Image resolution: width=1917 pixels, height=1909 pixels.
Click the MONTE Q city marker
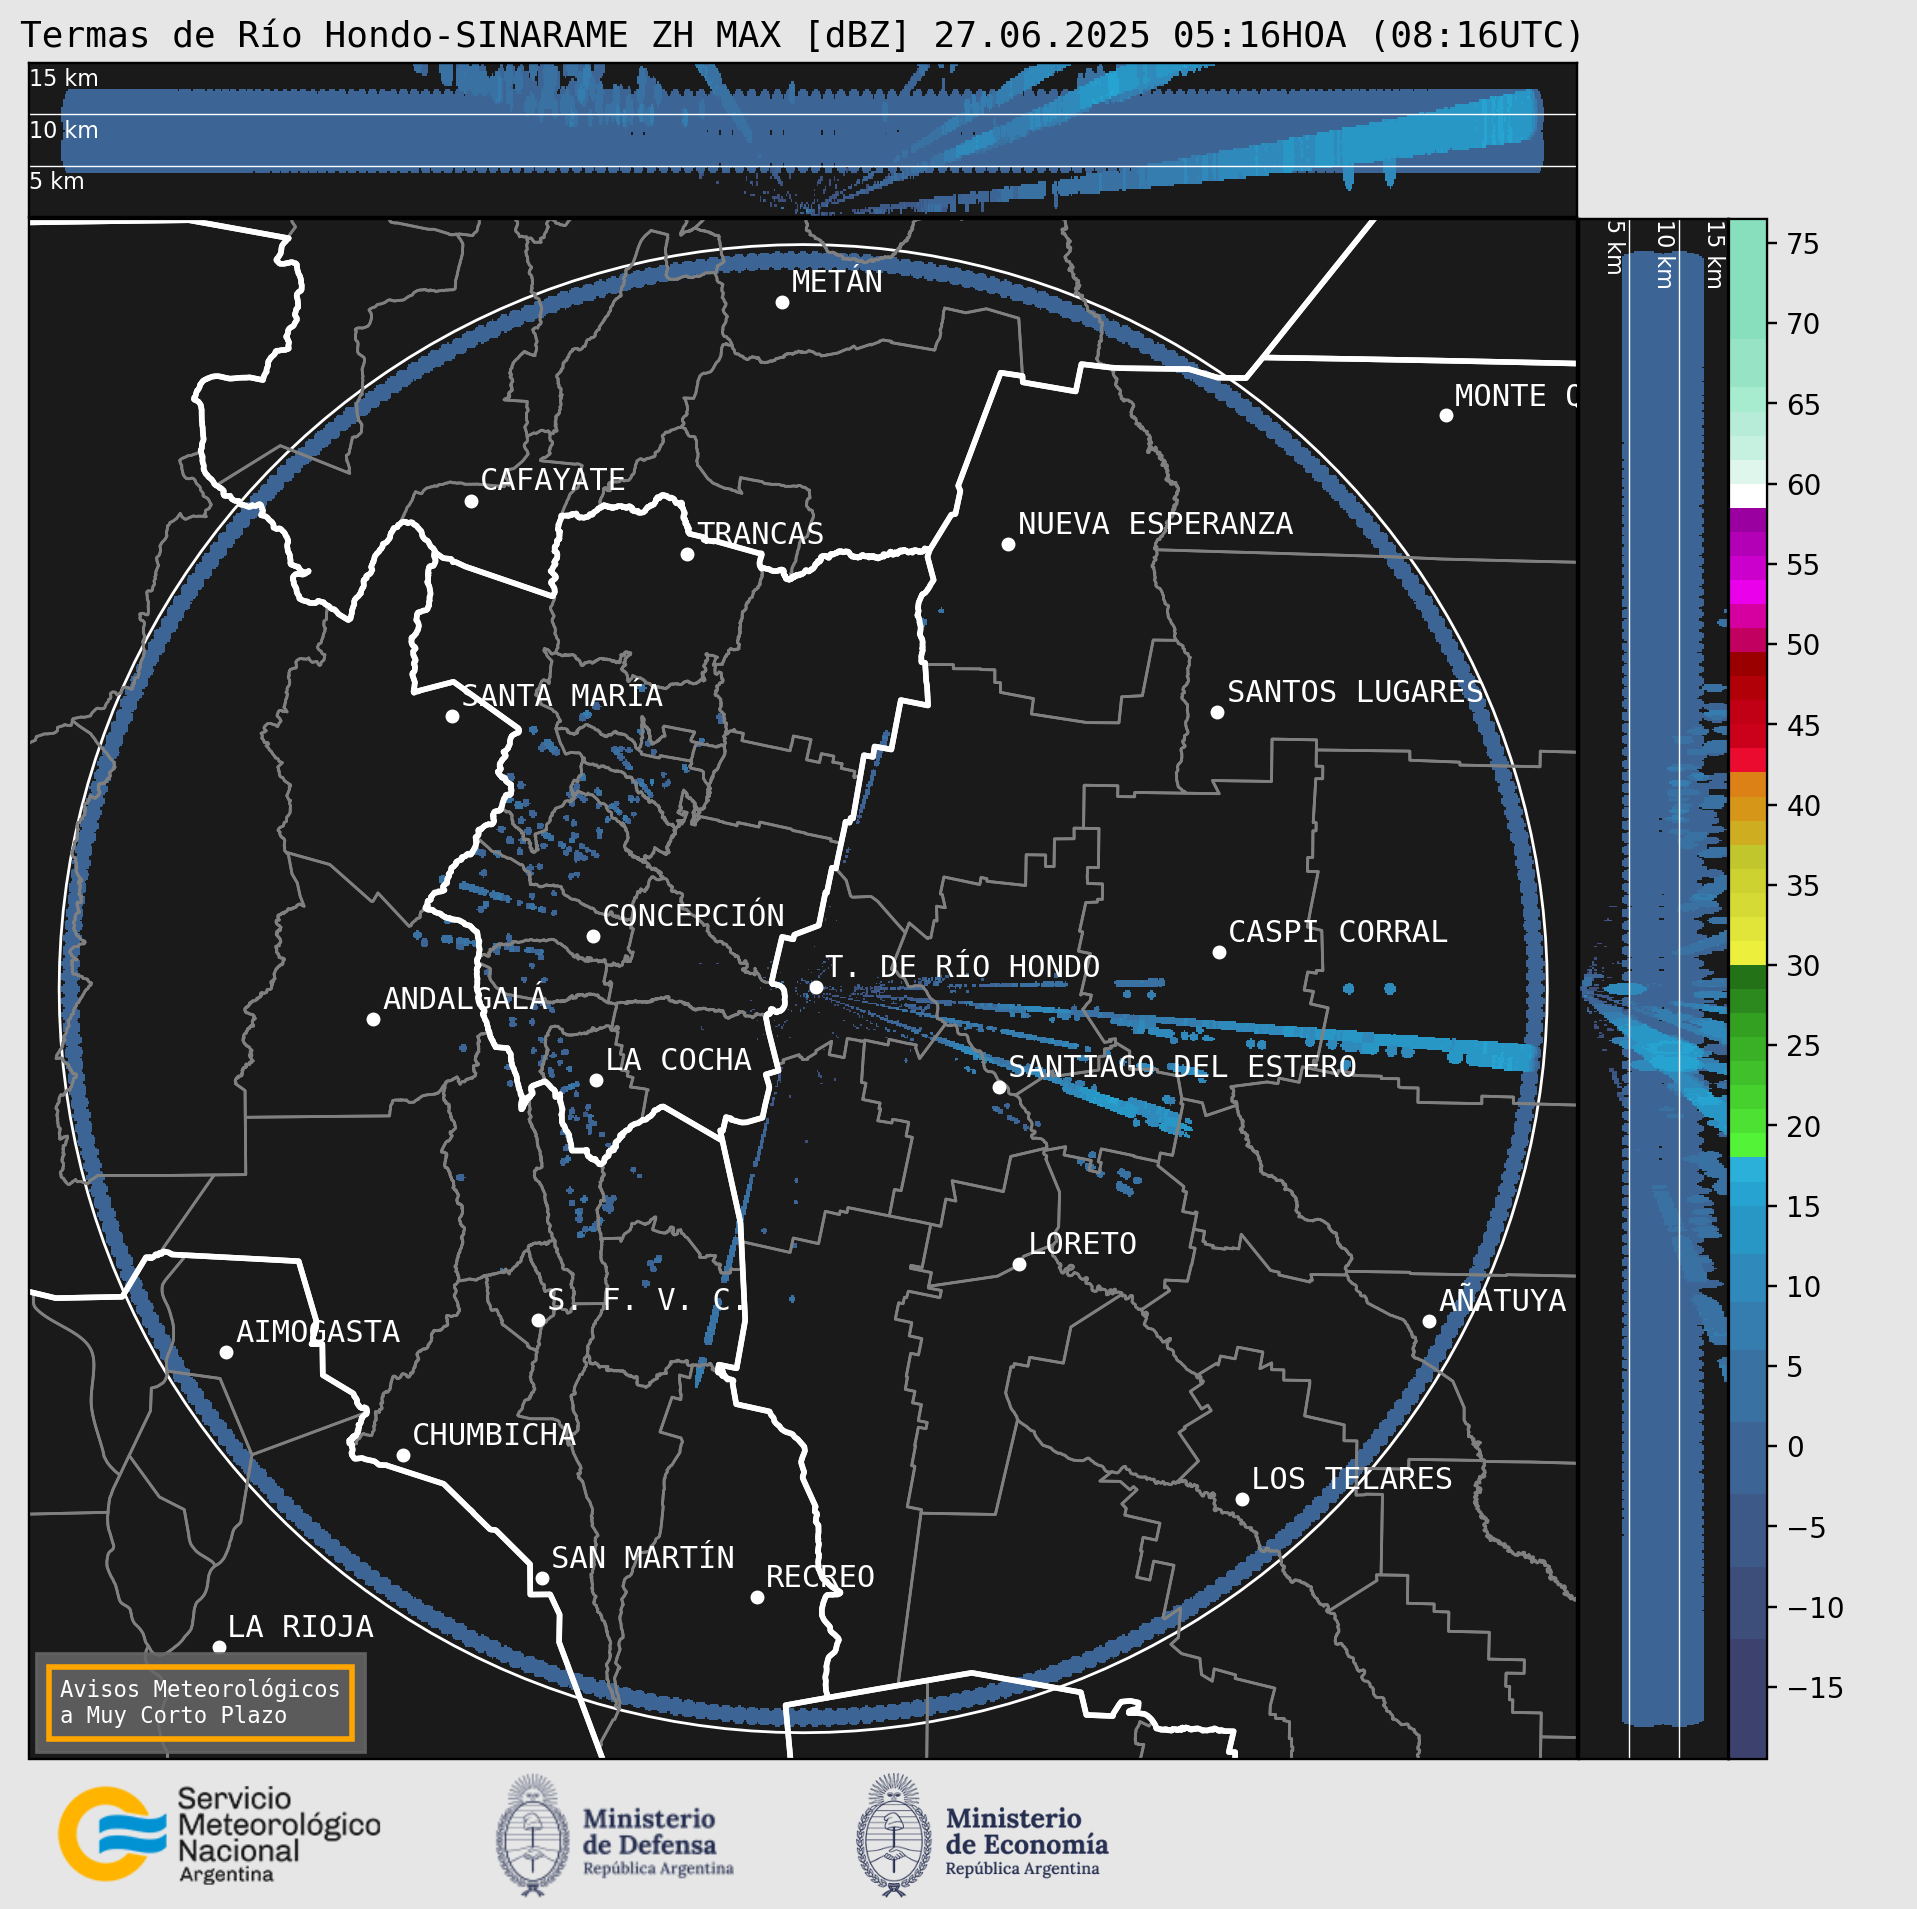pyautogui.click(x=1446, y=415)
